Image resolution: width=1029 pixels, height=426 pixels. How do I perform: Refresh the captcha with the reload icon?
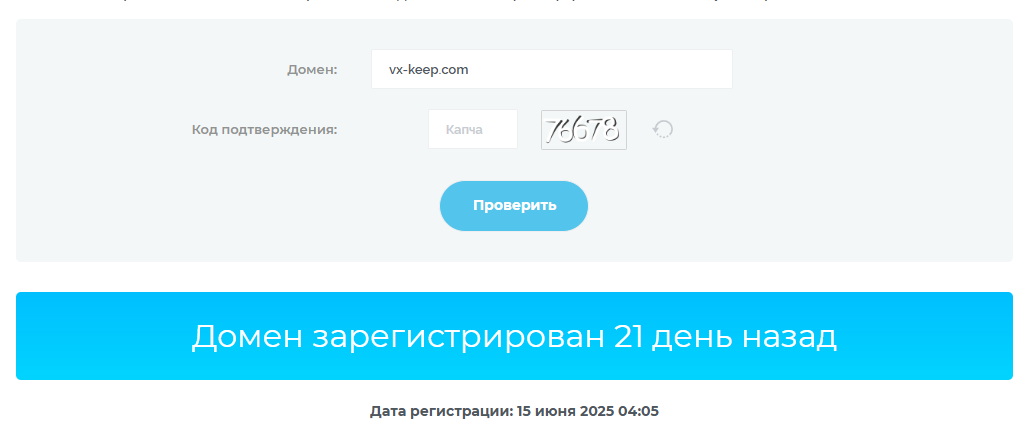pyautogui.click(x=663, y=129)
